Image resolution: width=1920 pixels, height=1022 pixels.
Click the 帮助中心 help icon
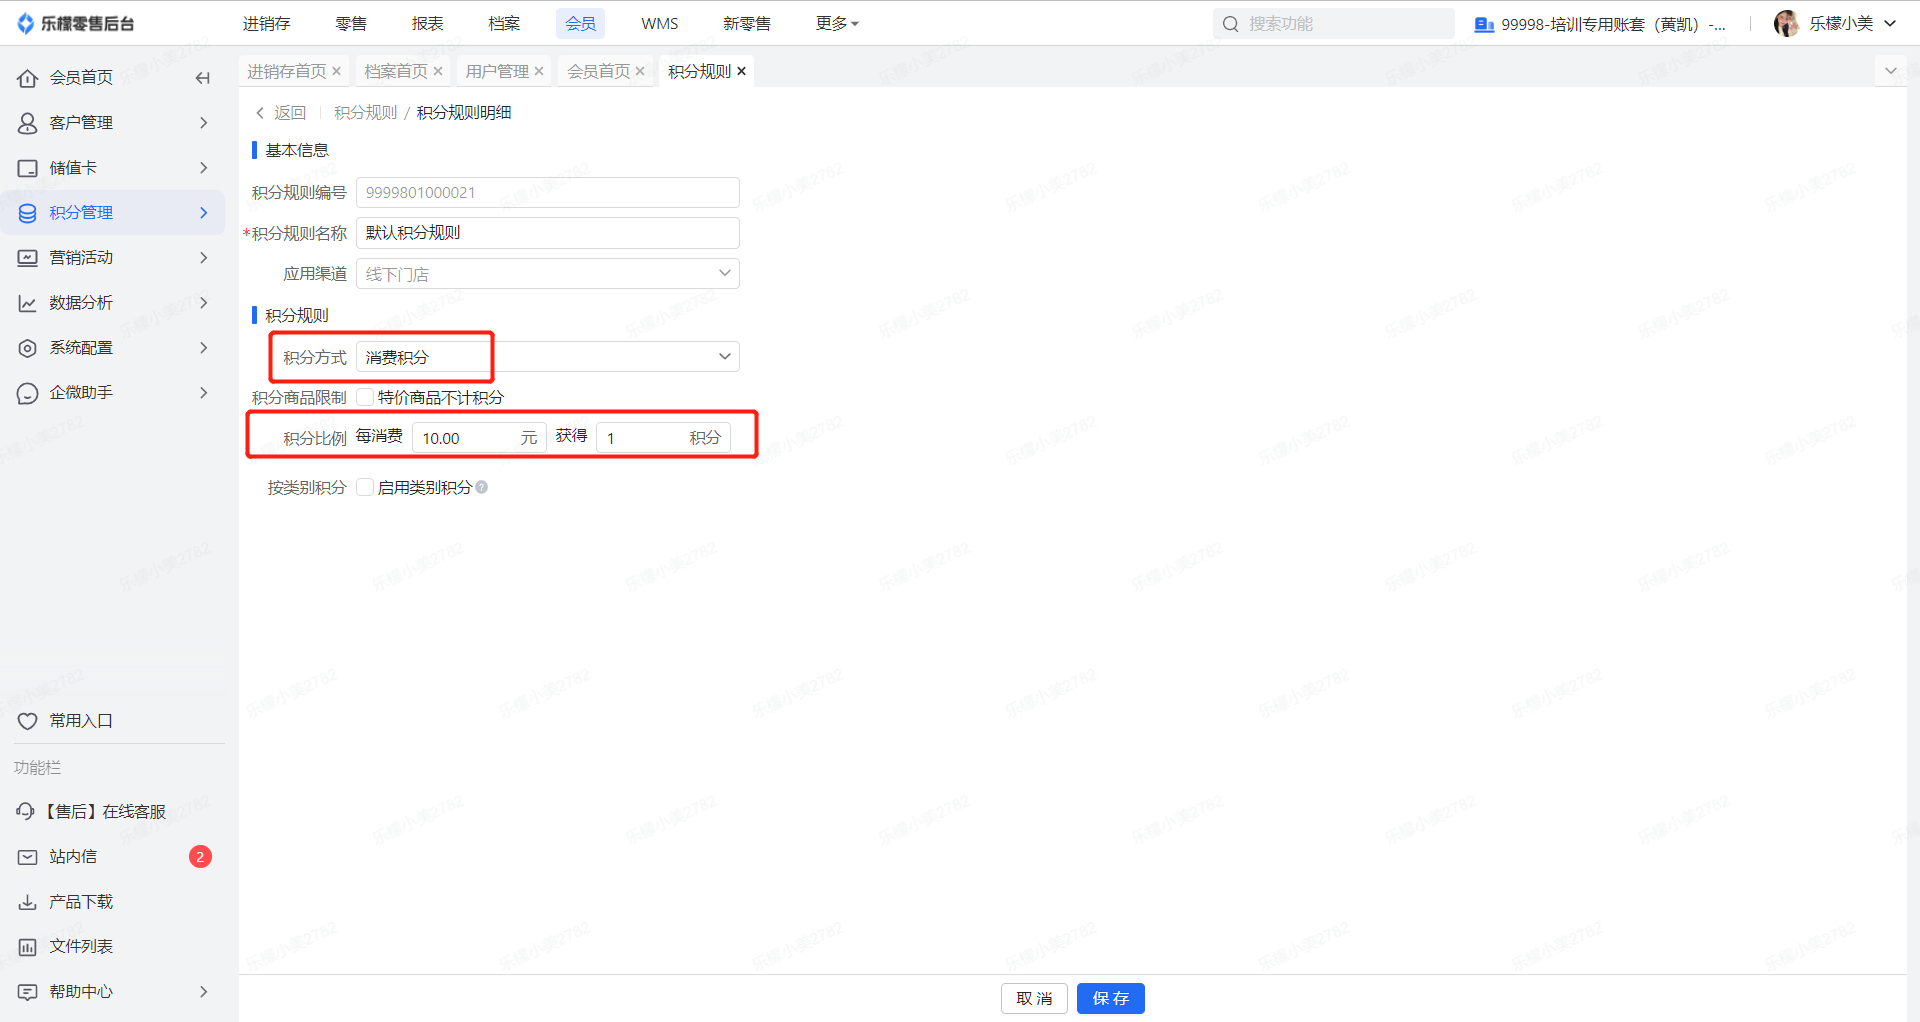[28, 992]
